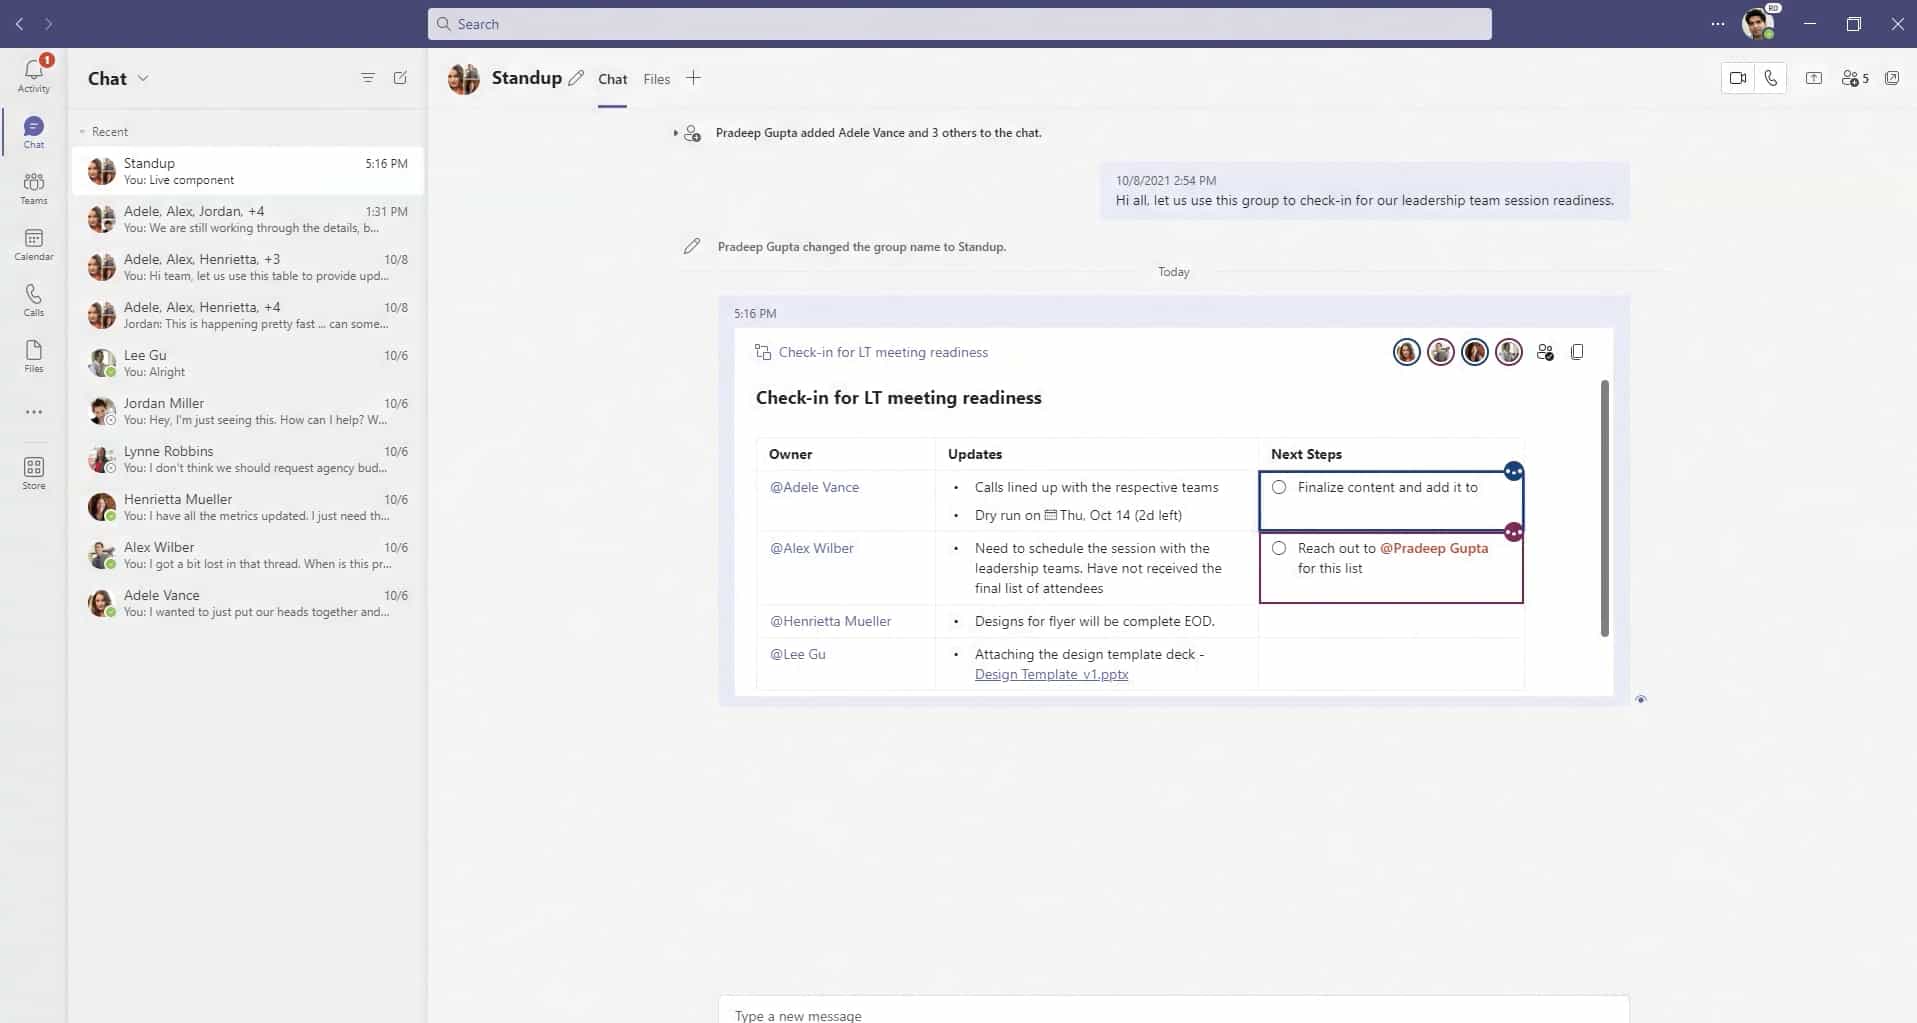View the 5 participants
Viewport: 1917px width, 1023px height.
click(1855, 78)
